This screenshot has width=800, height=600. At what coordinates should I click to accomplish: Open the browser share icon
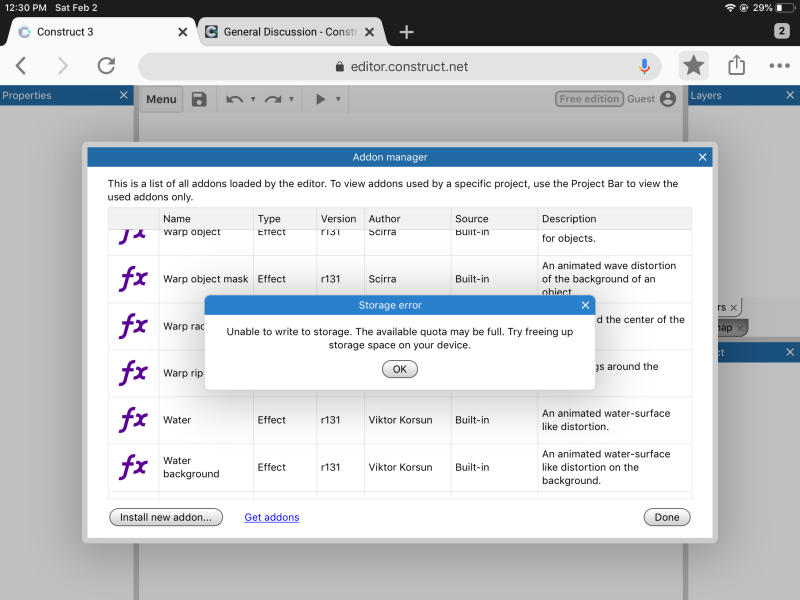coord(736,65)
